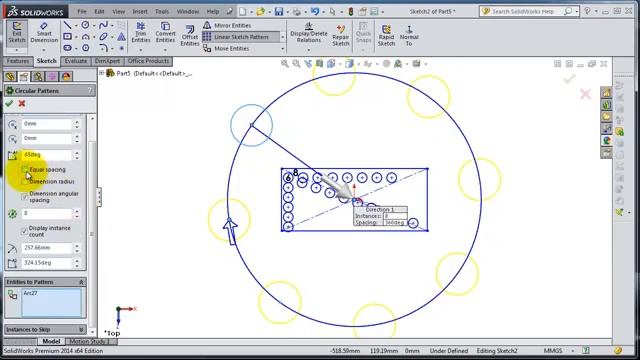
Task: Click the Zoom to Fit icon
Action: [x=284, y=64]
